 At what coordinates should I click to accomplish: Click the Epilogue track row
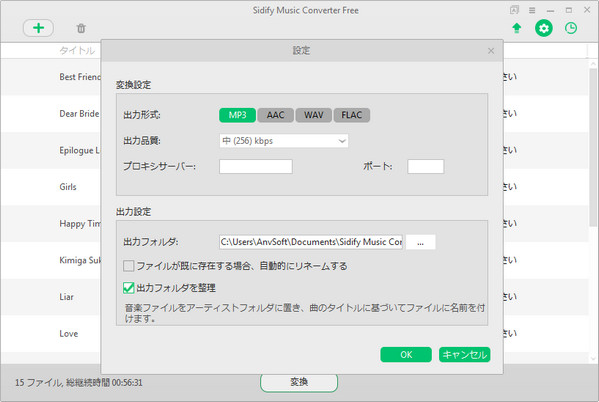click(x=51, y=150)
